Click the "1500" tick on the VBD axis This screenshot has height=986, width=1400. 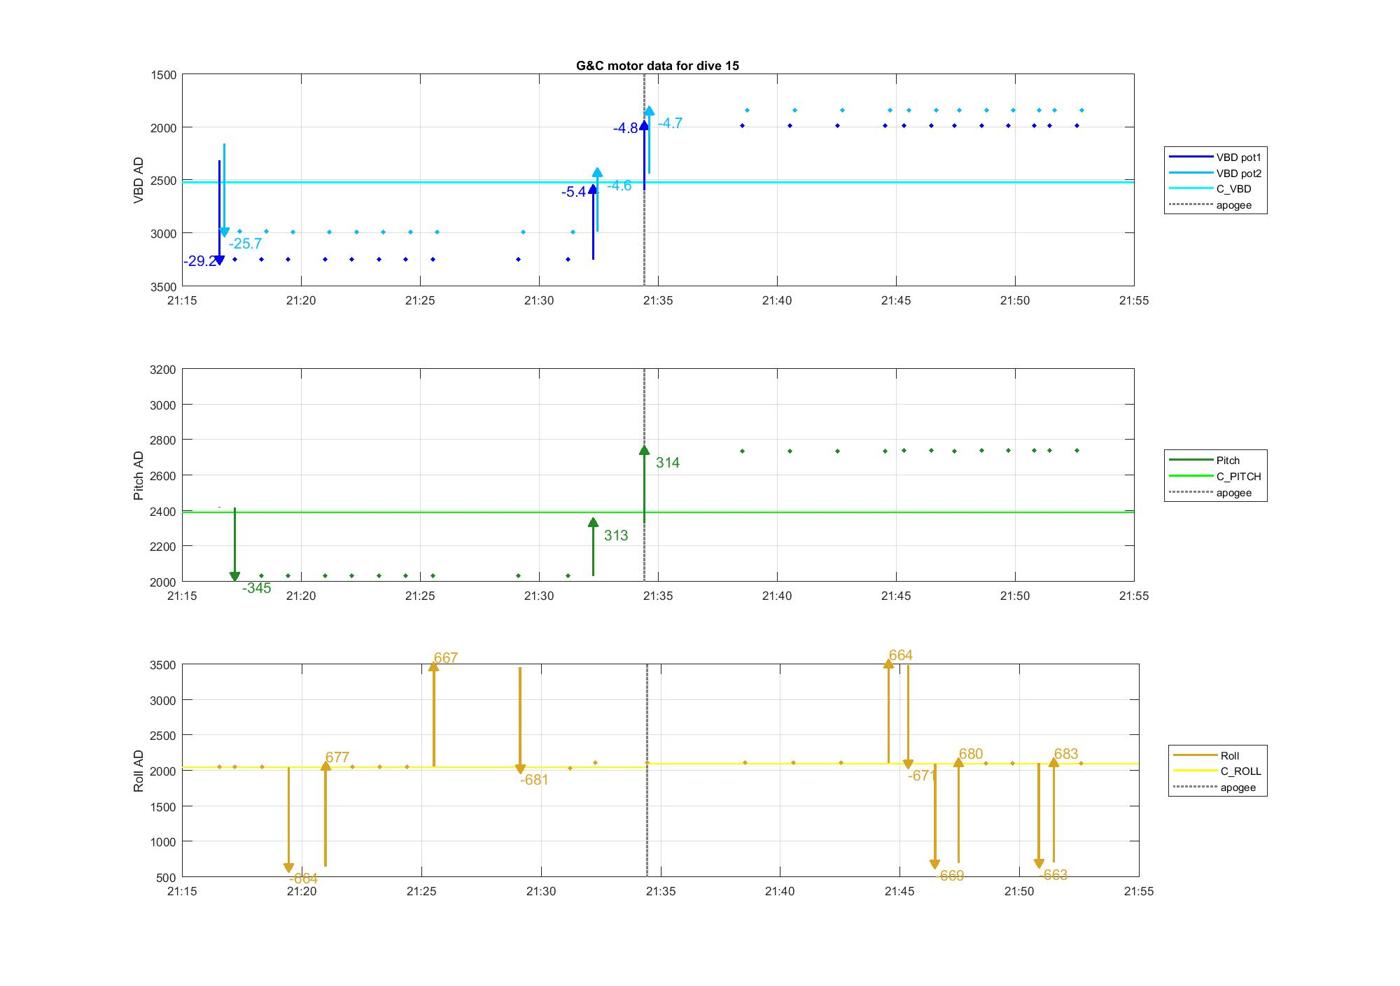[164, 75]
